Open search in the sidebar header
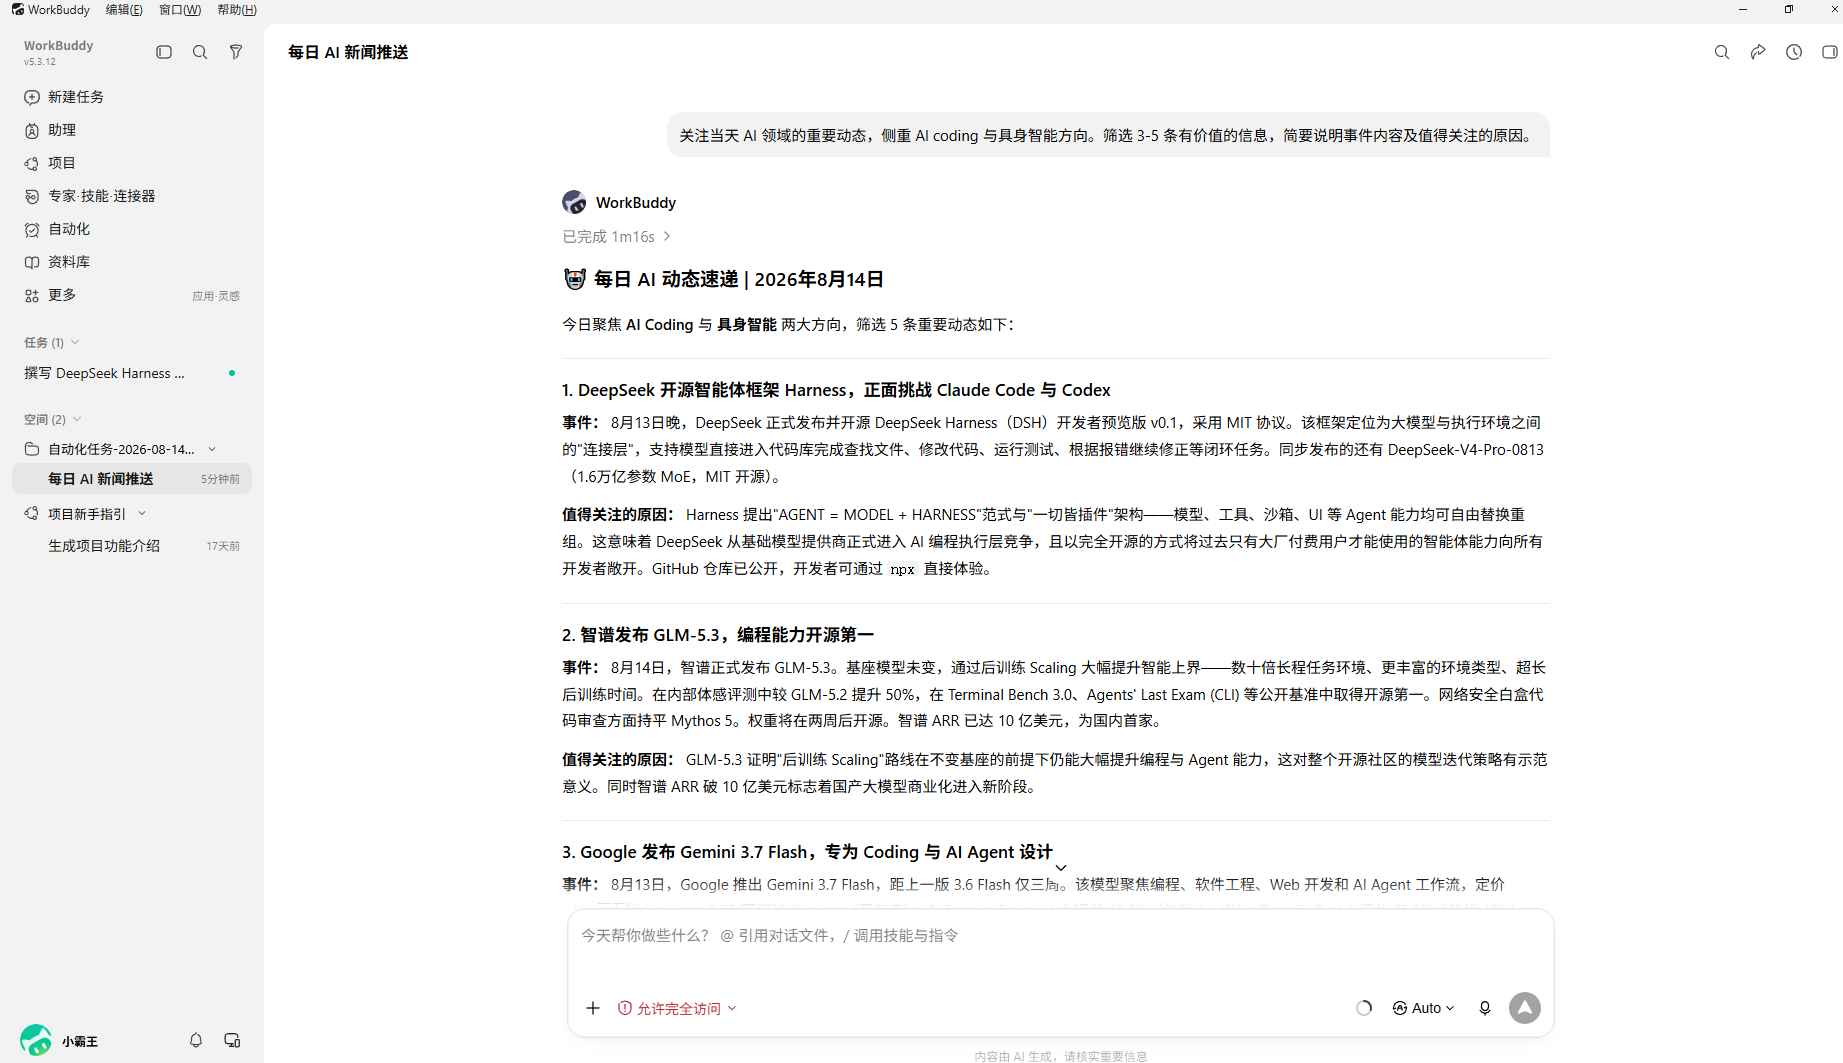The image size is (1843, 1063). click(x=200, y=52)
